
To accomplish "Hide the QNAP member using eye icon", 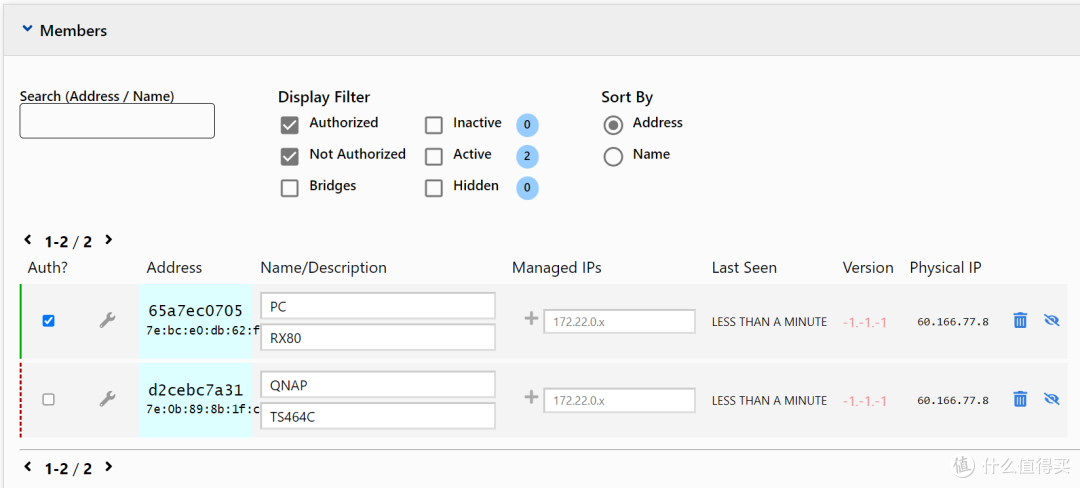I will pyautogui.click(x=1051, y=399).
